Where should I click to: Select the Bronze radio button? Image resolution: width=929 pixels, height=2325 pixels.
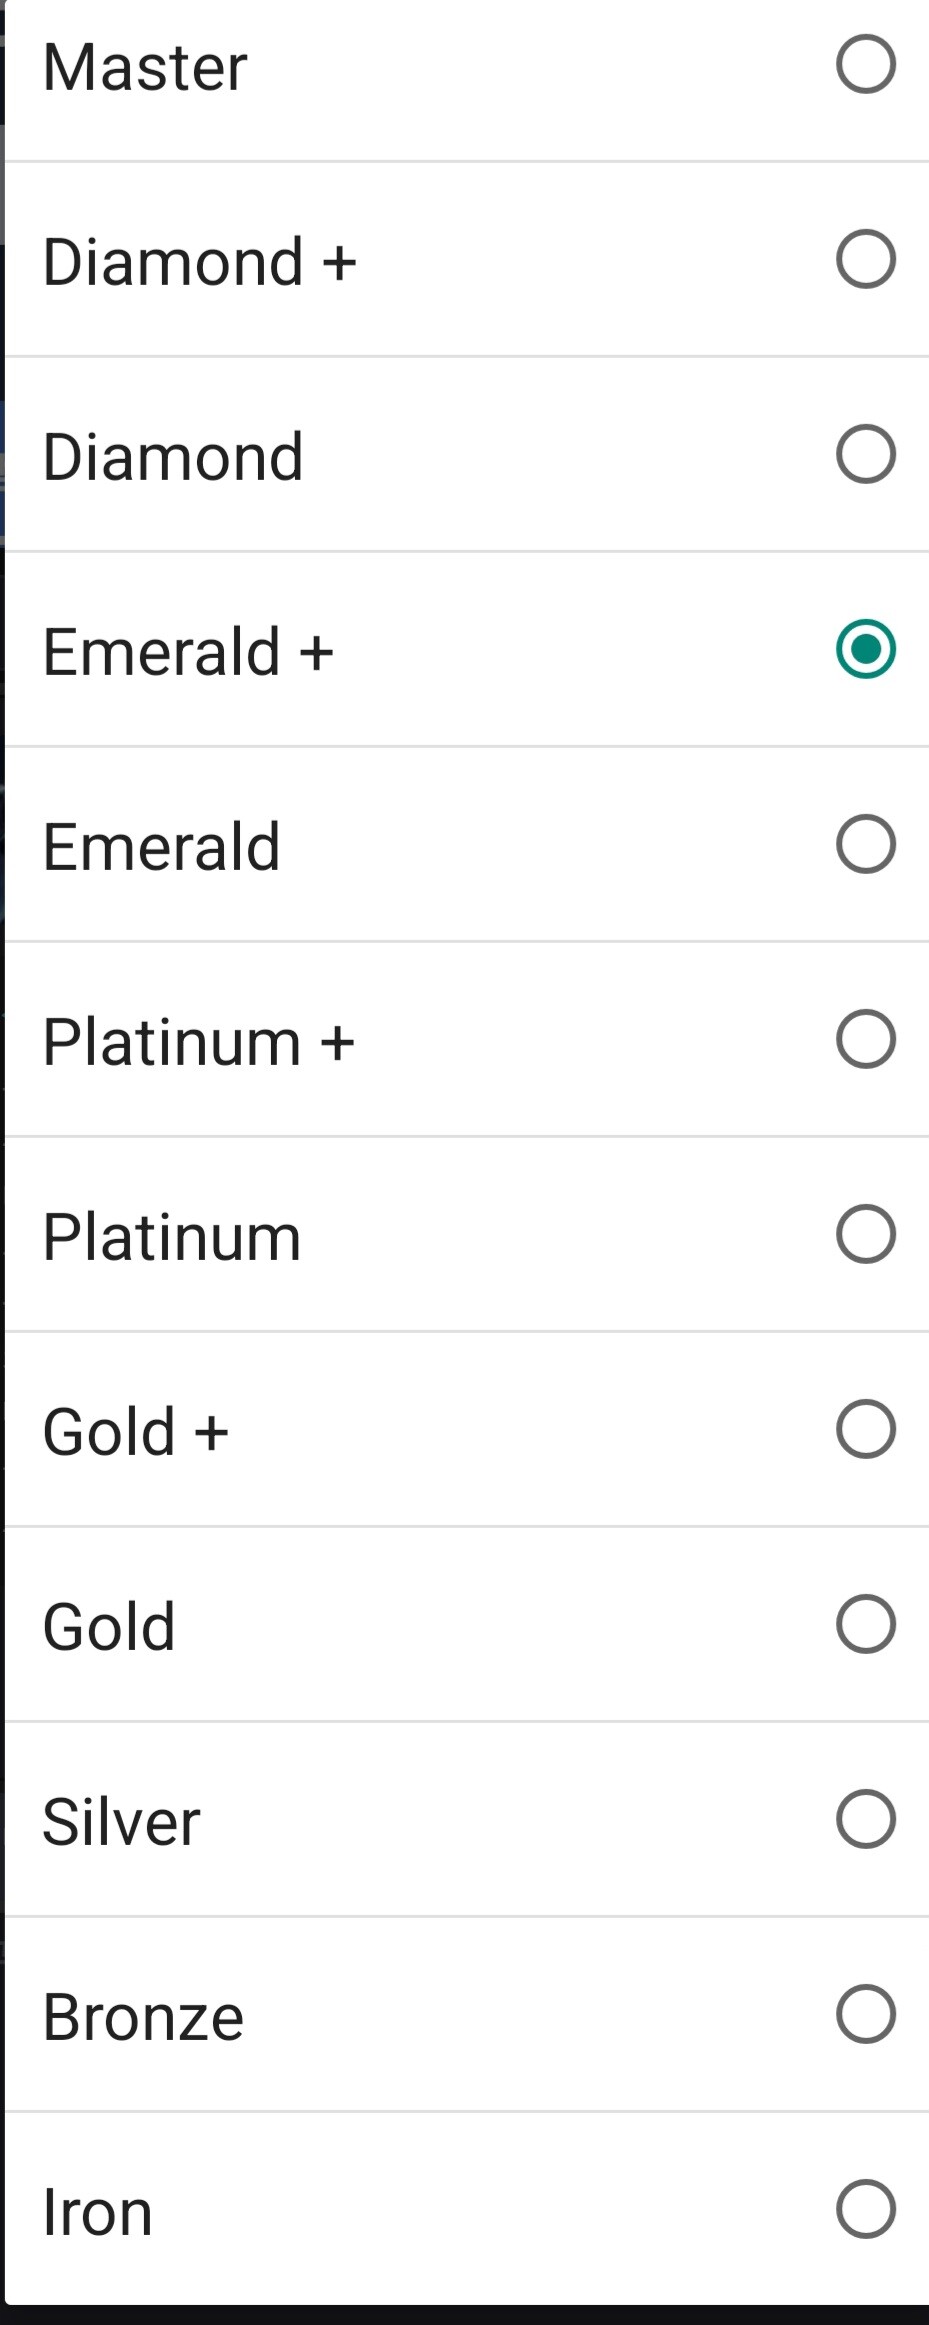tap(865, 2014)
